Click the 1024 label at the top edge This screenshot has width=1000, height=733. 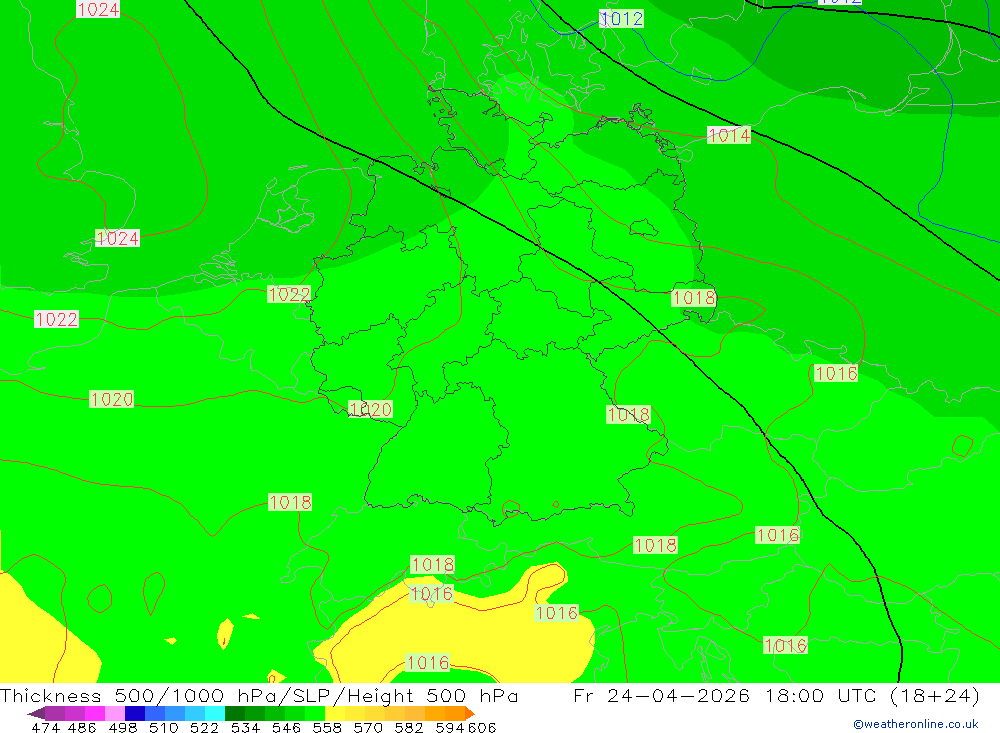pos(98,10)
